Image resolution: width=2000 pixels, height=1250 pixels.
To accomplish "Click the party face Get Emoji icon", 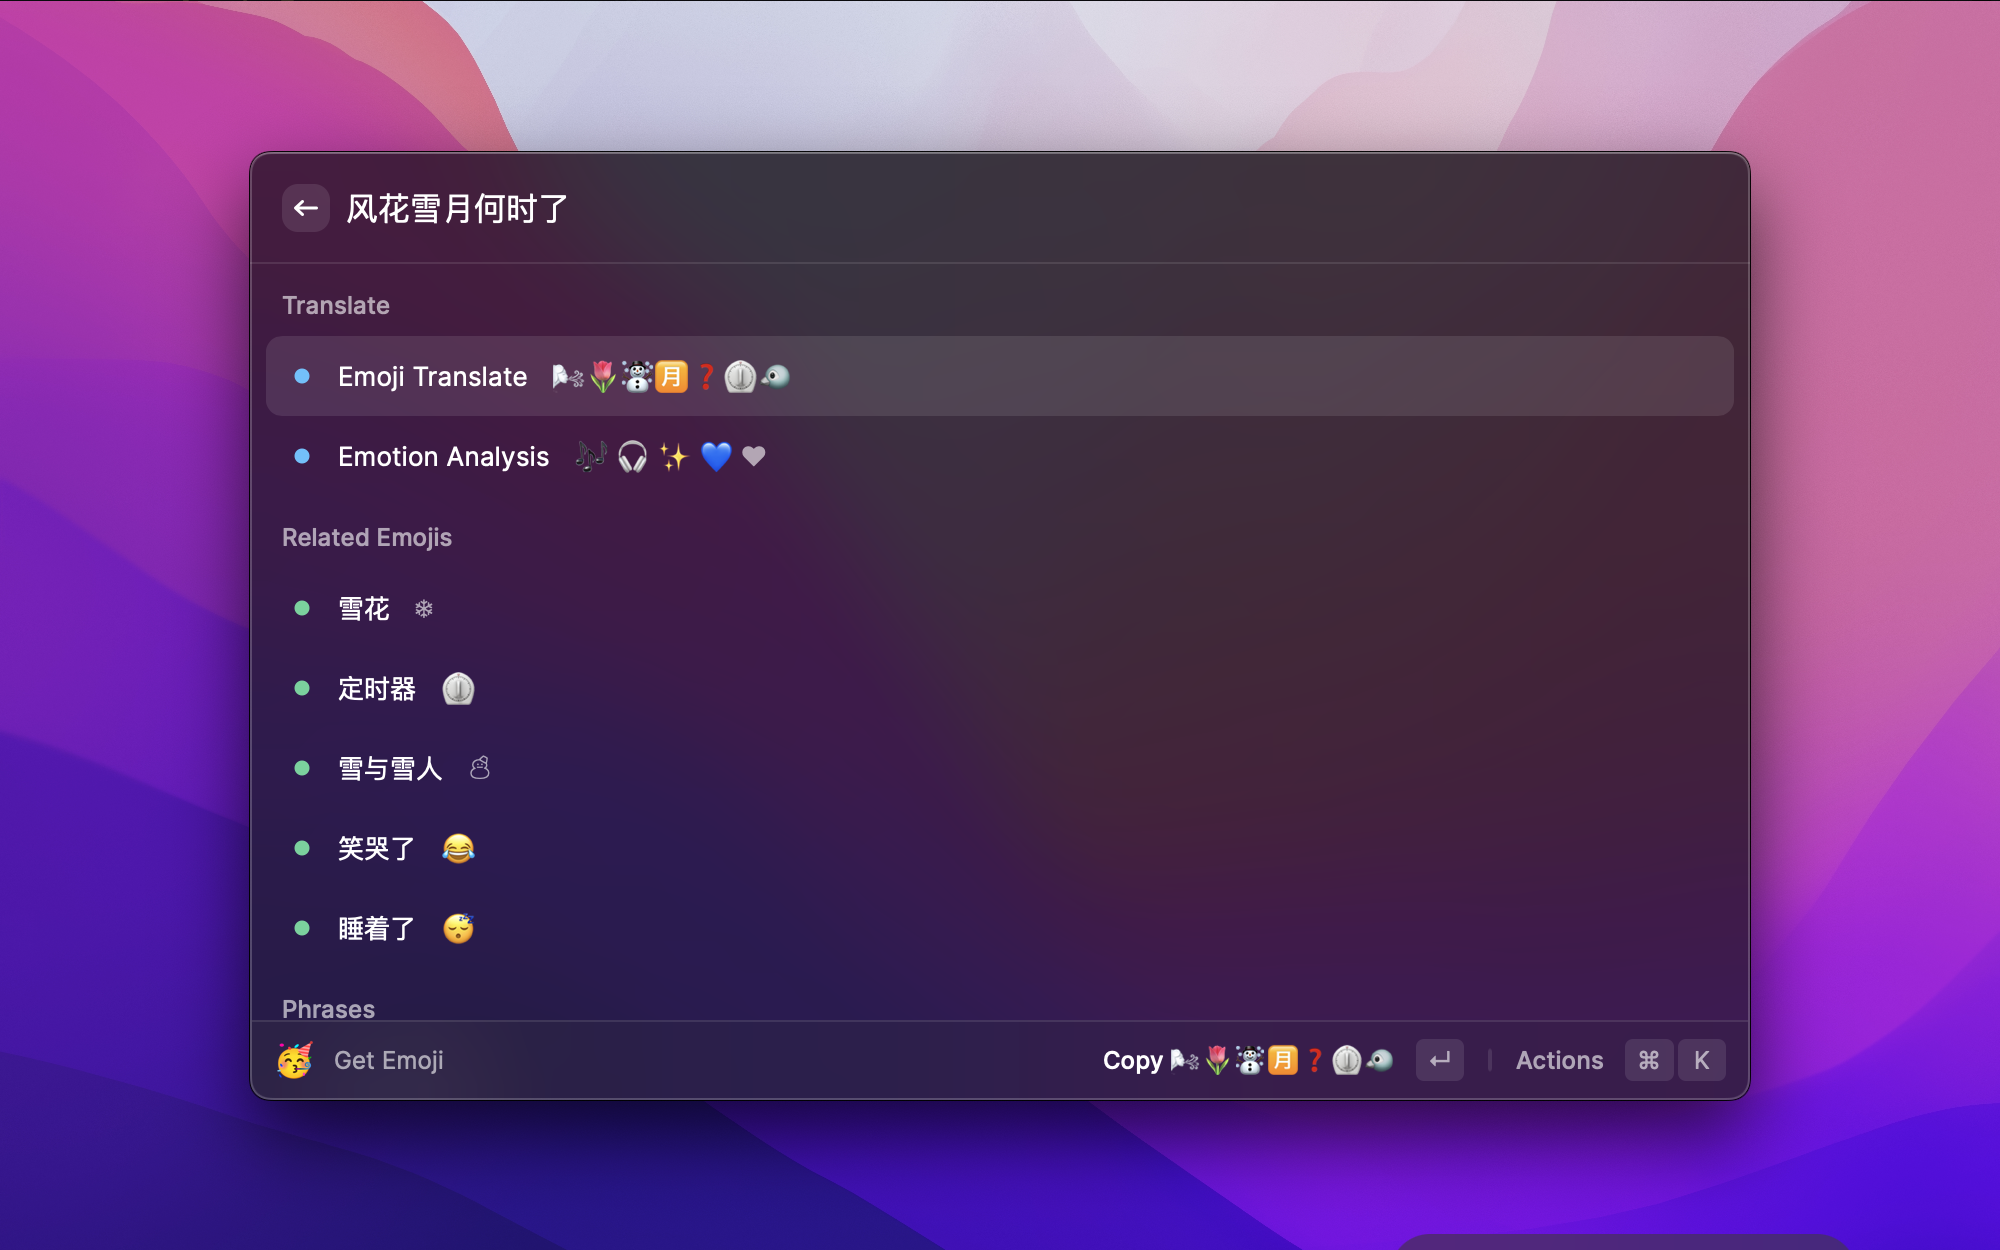I will [295, 1060].
